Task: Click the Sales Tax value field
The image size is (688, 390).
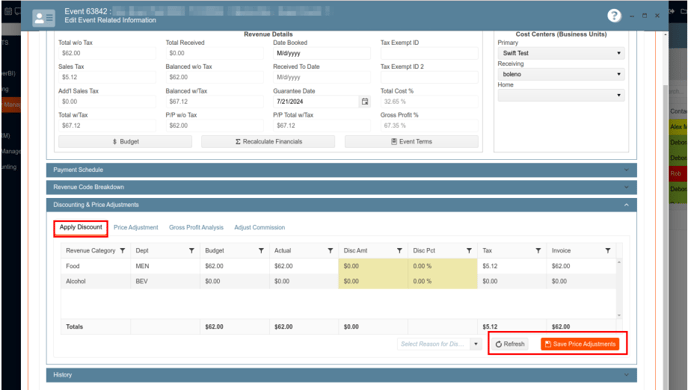Action: (107, 77)
